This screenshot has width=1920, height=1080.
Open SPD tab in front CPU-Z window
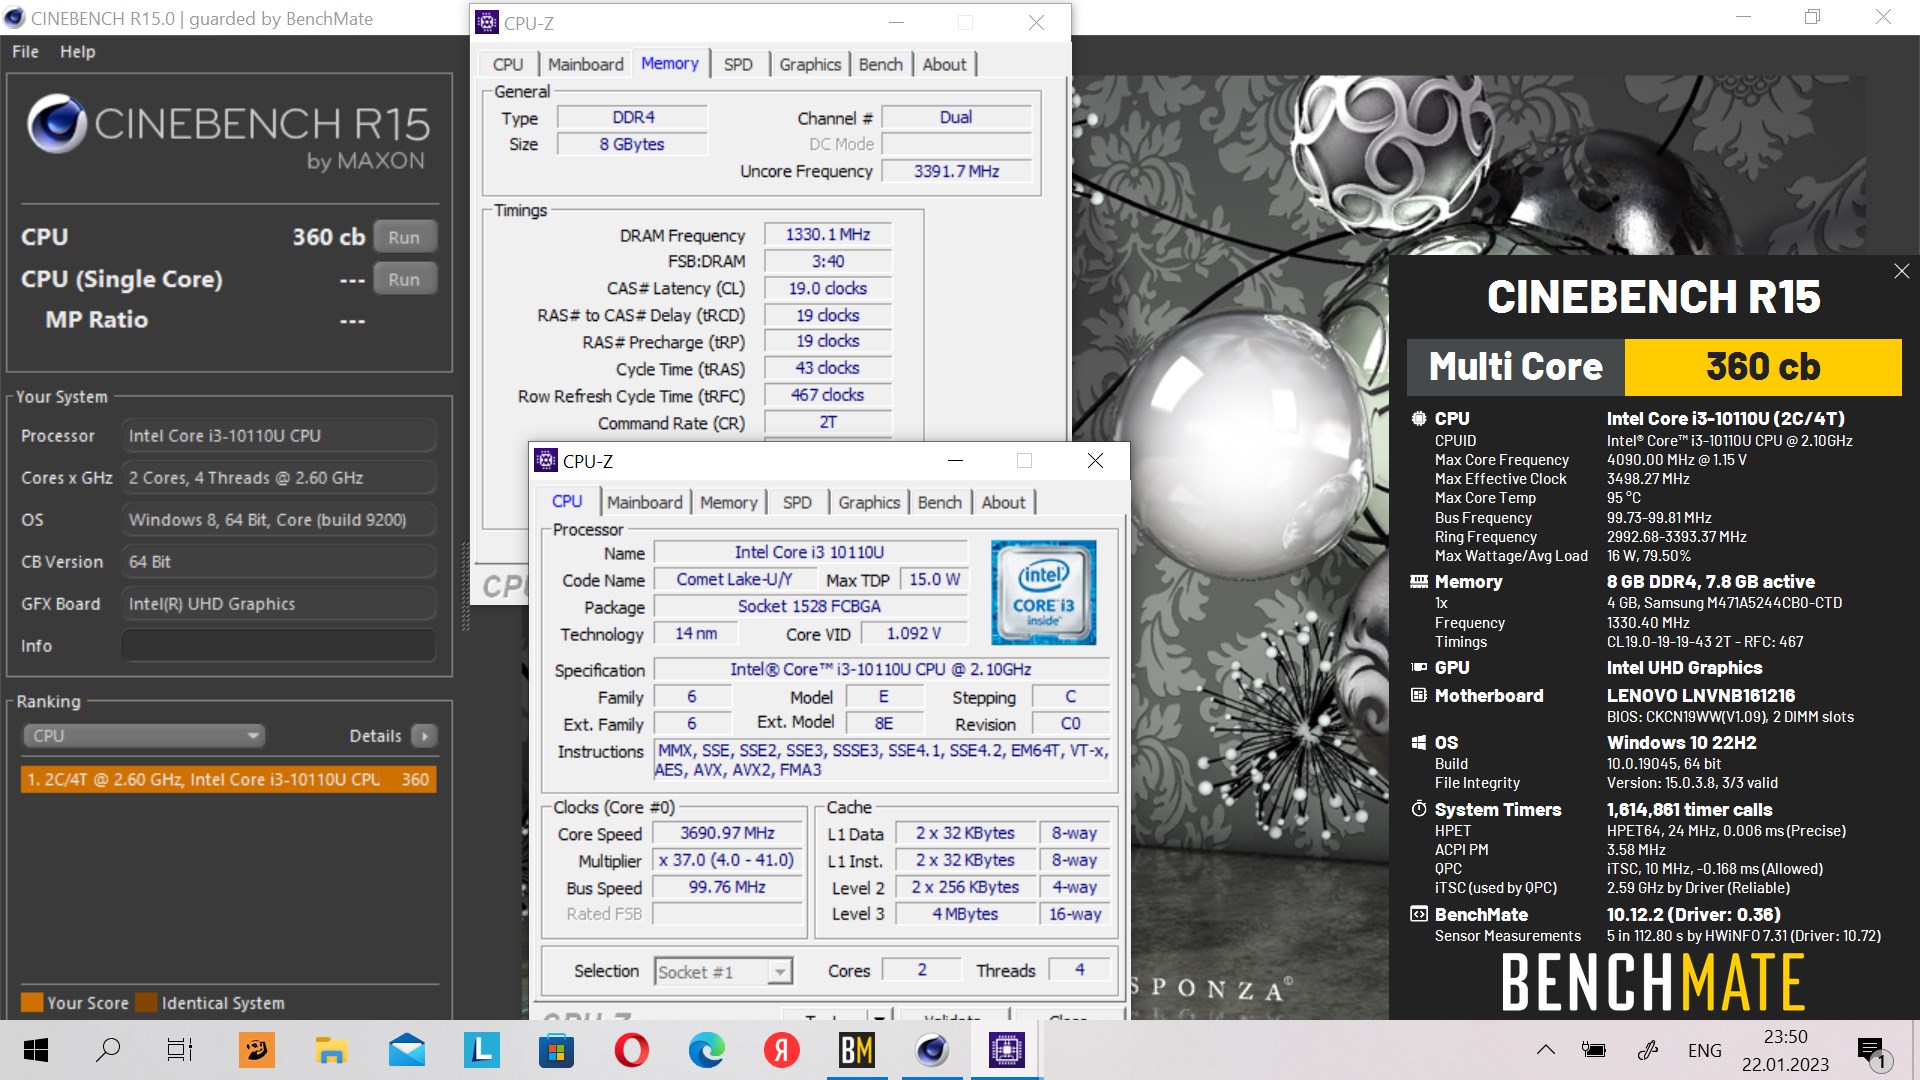797,502
